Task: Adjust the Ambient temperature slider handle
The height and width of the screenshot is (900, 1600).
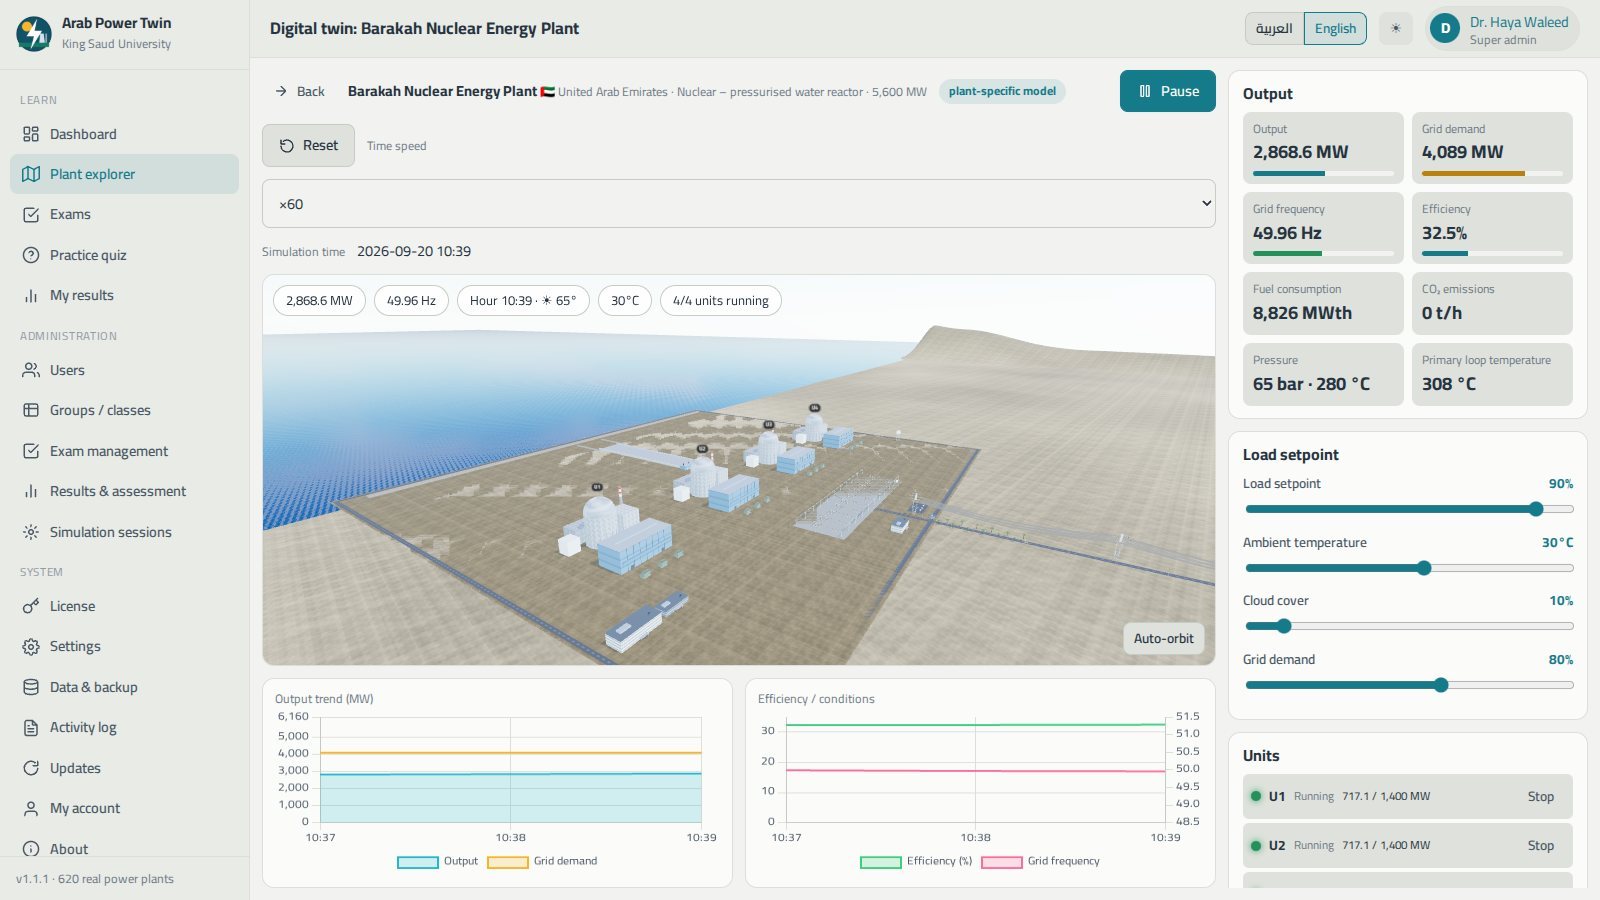Action: tap(1424, 568)
